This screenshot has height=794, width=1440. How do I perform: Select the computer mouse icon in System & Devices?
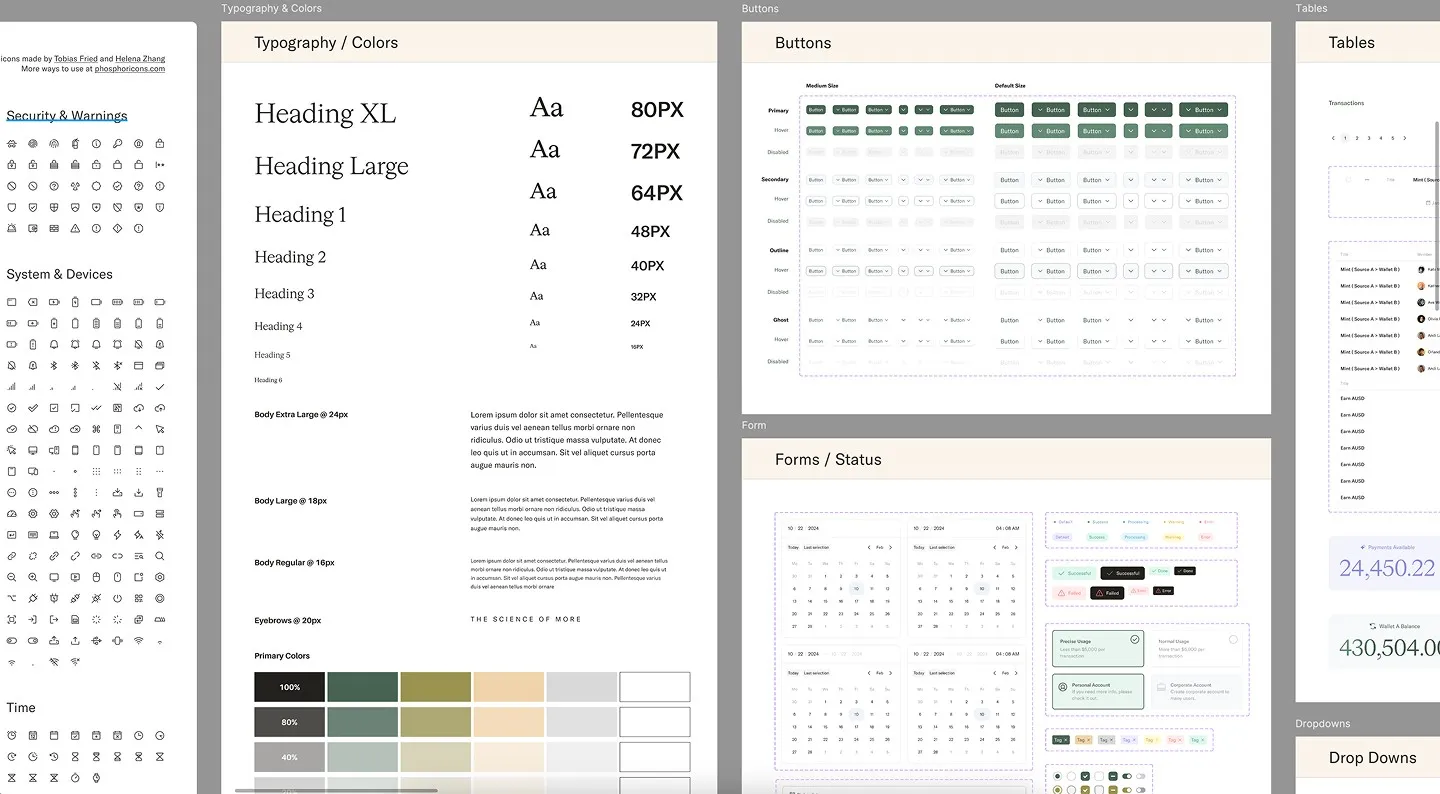pos(96,577)
